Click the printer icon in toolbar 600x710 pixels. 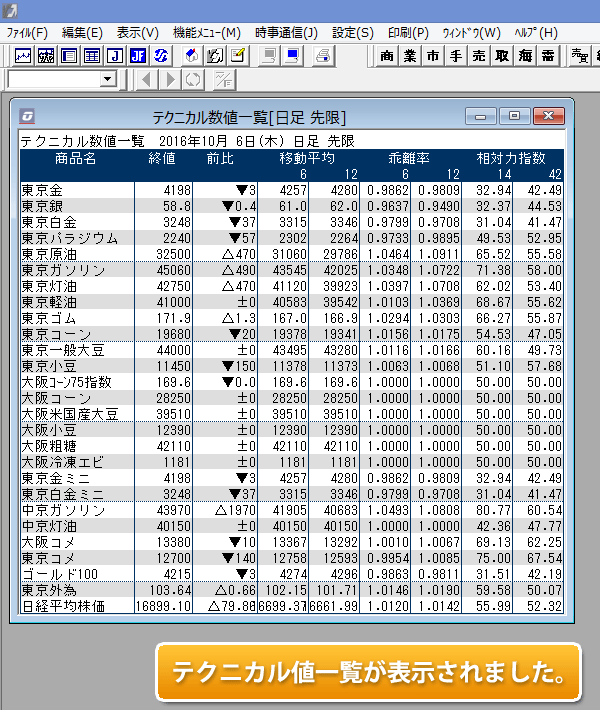(323, 56)
